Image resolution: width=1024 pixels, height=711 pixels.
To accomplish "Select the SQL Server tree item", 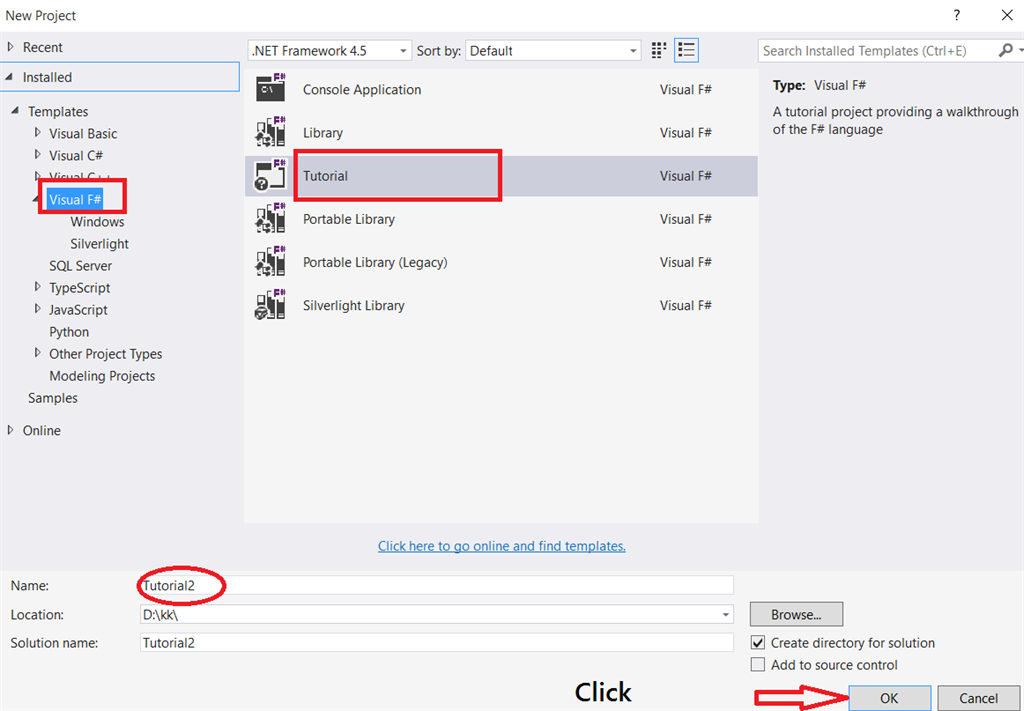I will click(x=80, y=266).
